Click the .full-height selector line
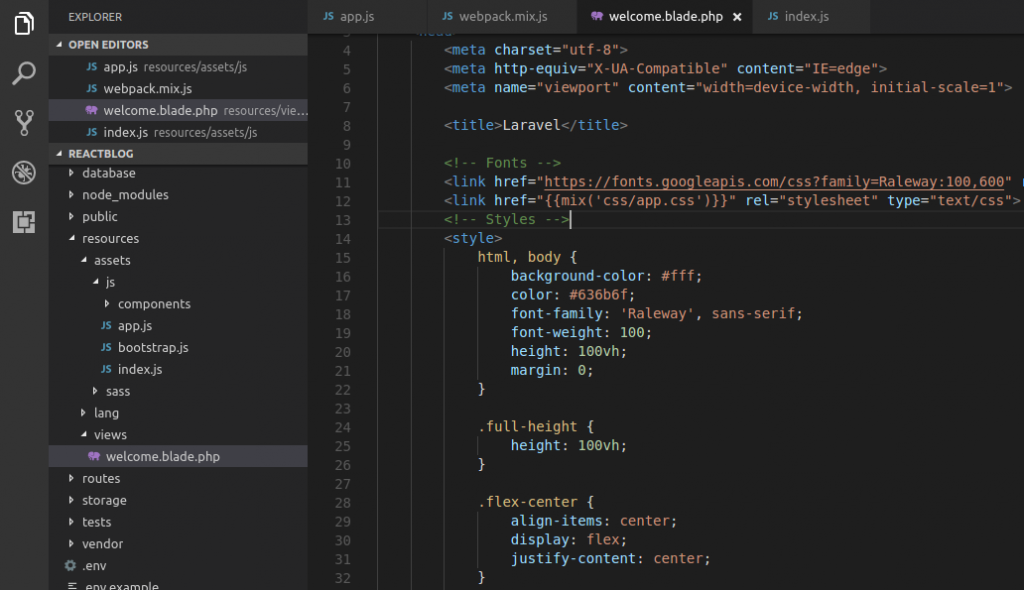 tap(536, 427)
